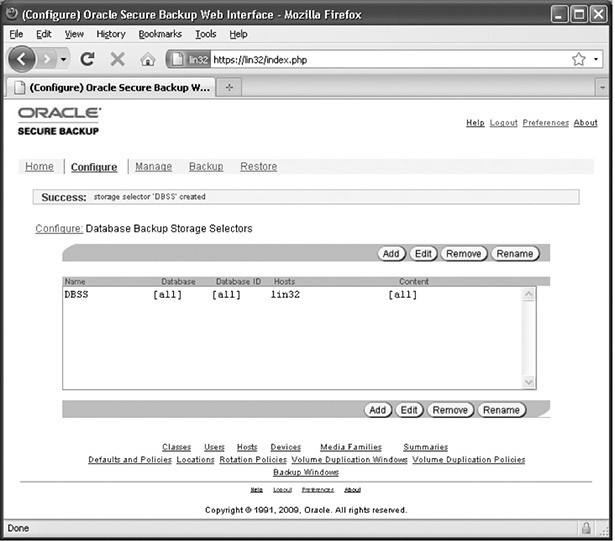Click the Logout link at top right
615x541 pixels.
coord(503,123)
